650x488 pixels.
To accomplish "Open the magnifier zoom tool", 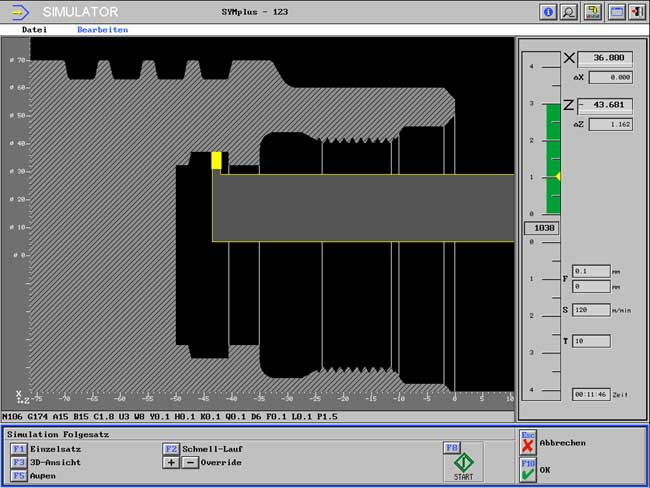I will click(569, 12).
